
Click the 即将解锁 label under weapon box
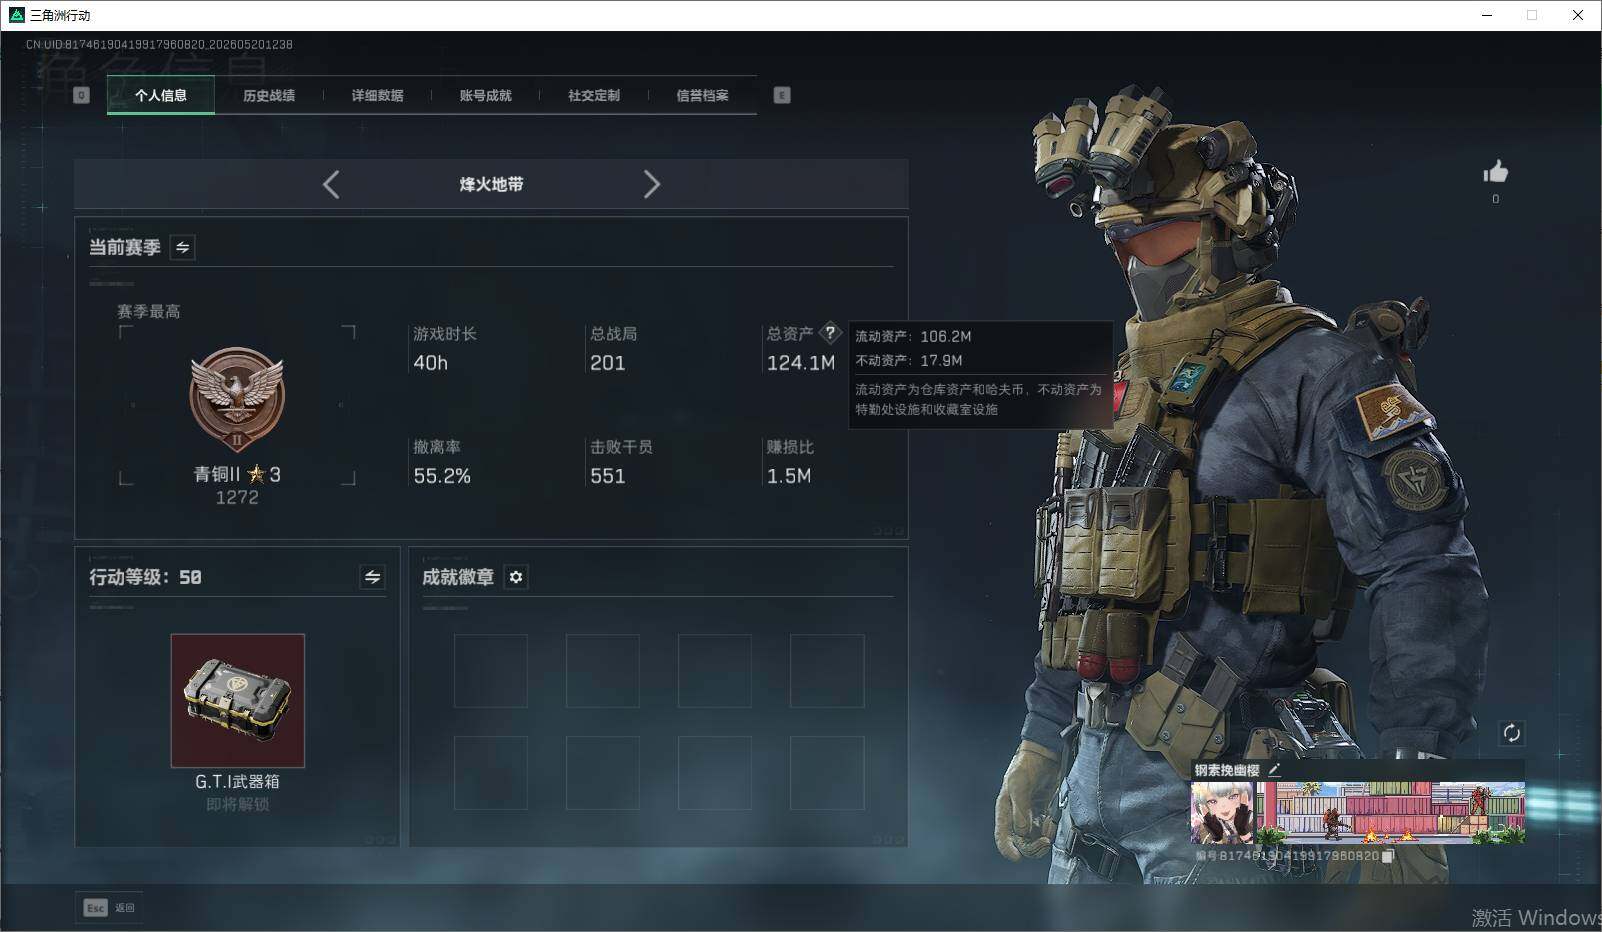click(x=238, y=804)
